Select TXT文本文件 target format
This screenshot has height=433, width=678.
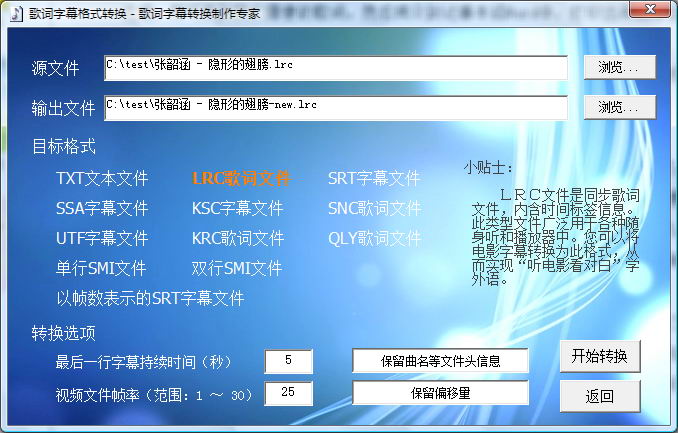[102, 179]
